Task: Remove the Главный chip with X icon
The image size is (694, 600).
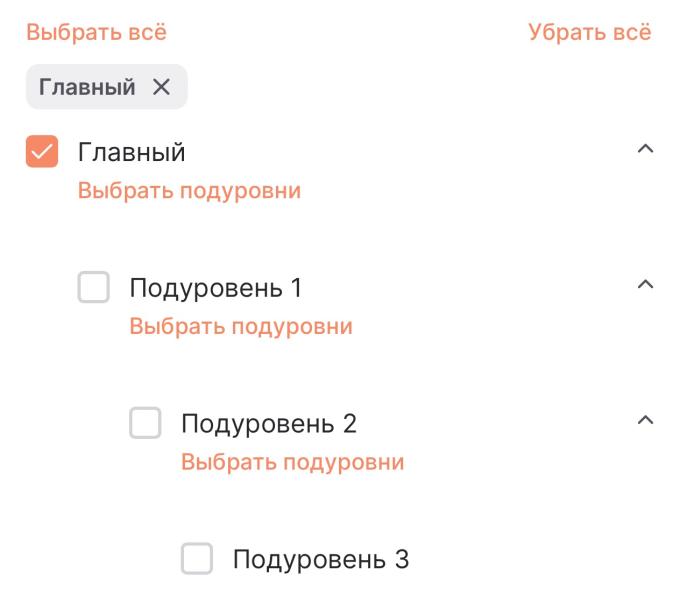Action: [161, 87]
